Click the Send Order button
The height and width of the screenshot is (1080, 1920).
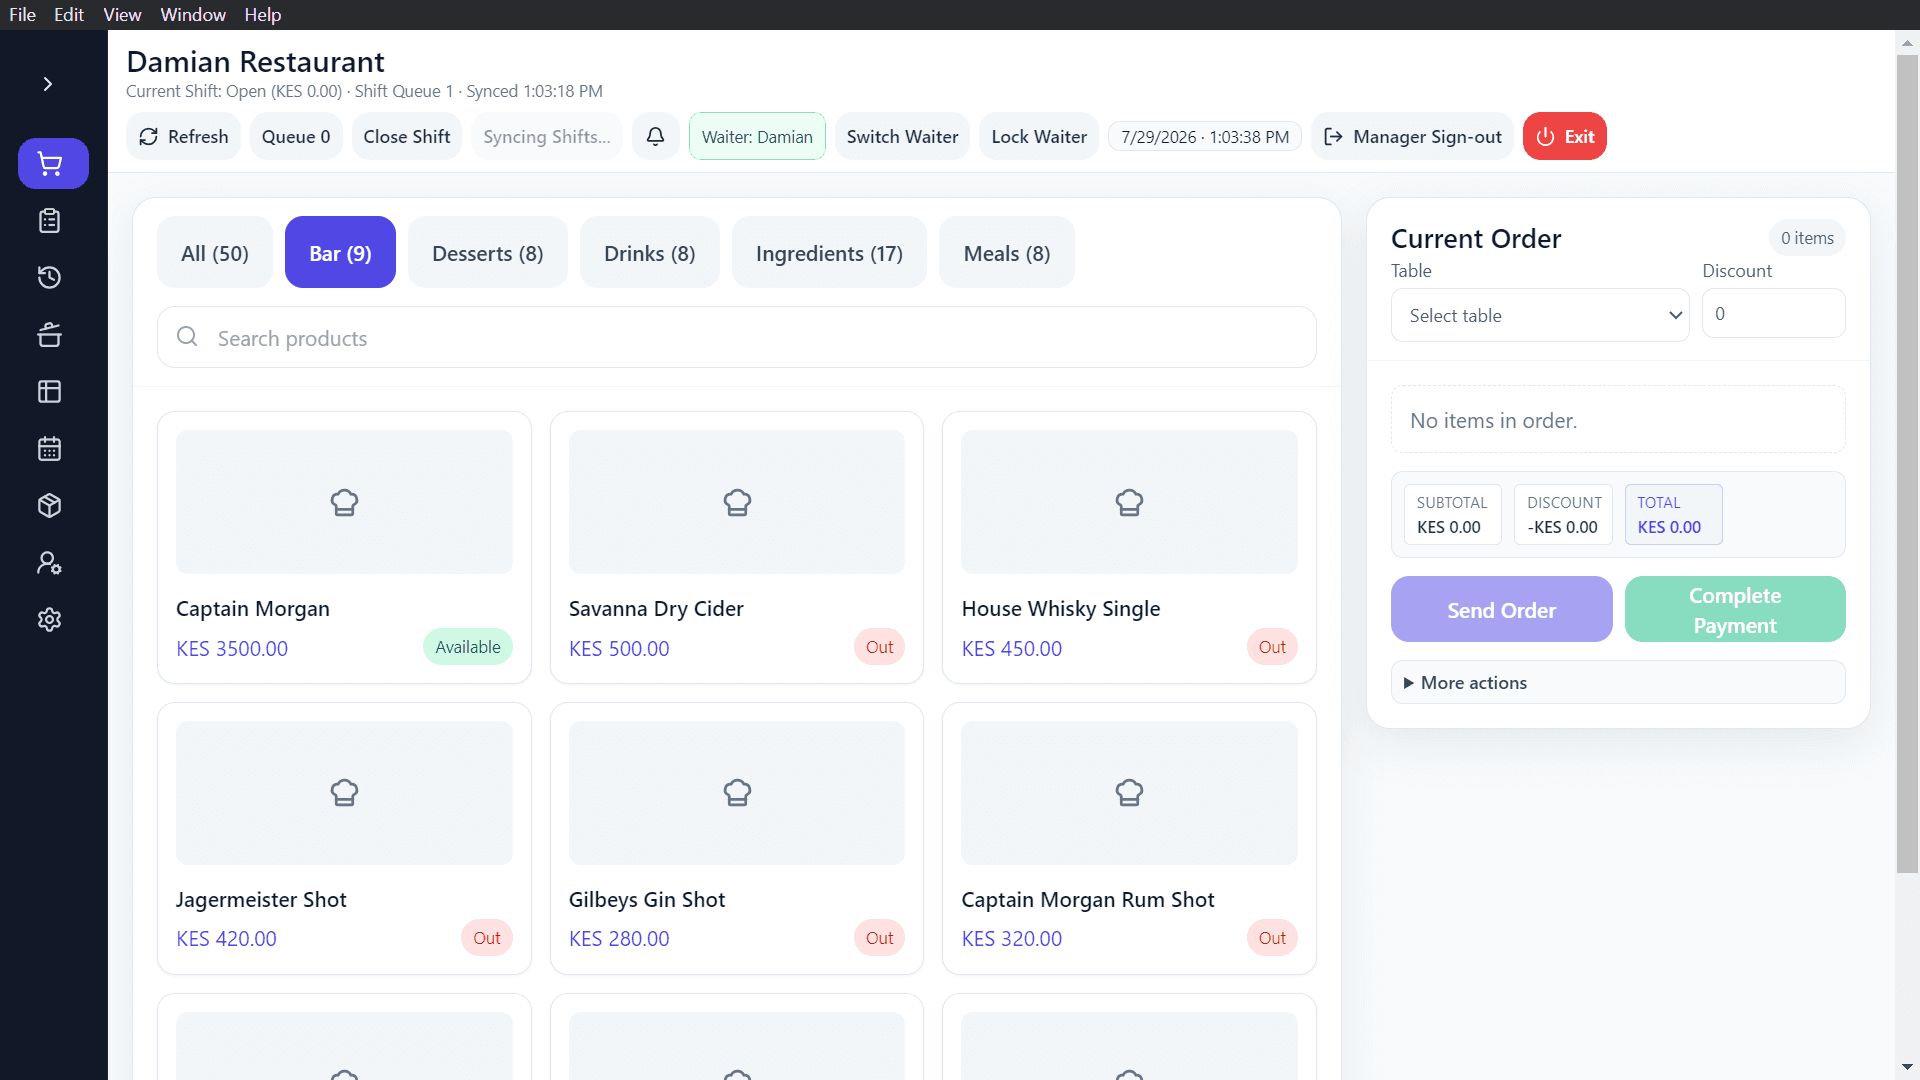pyautogui.click(x=1501, y=610)
